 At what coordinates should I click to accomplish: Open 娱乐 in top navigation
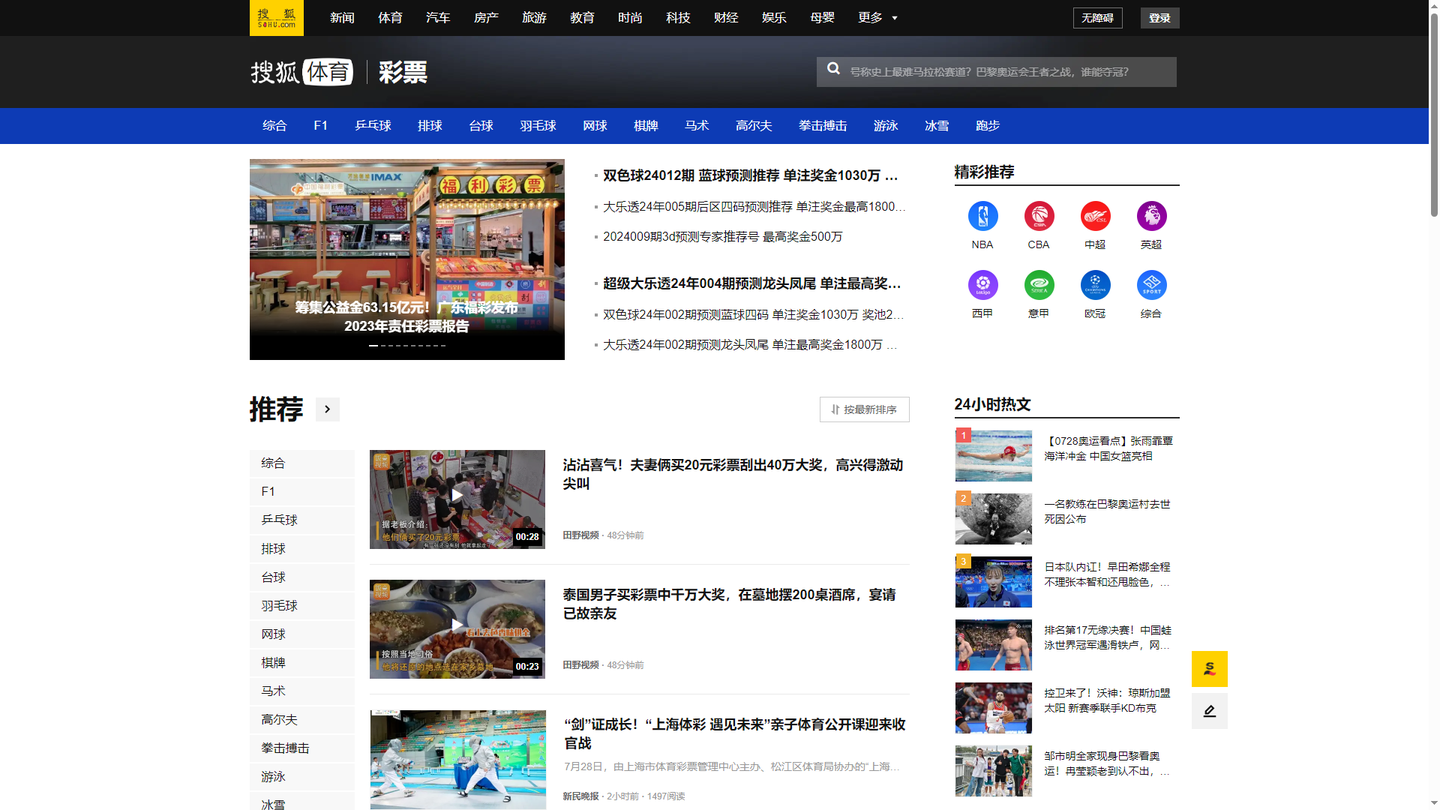774,17
